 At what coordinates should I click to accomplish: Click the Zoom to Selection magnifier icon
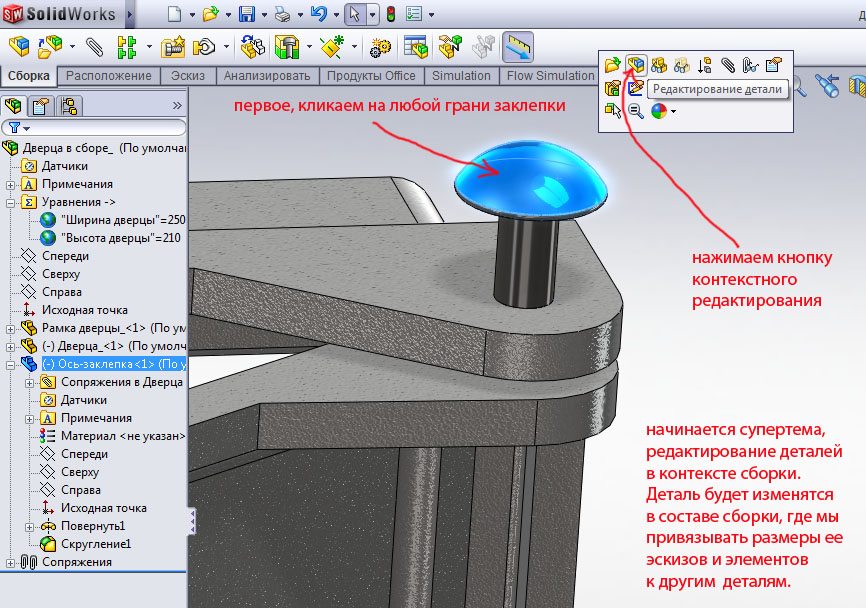point(636,111)
